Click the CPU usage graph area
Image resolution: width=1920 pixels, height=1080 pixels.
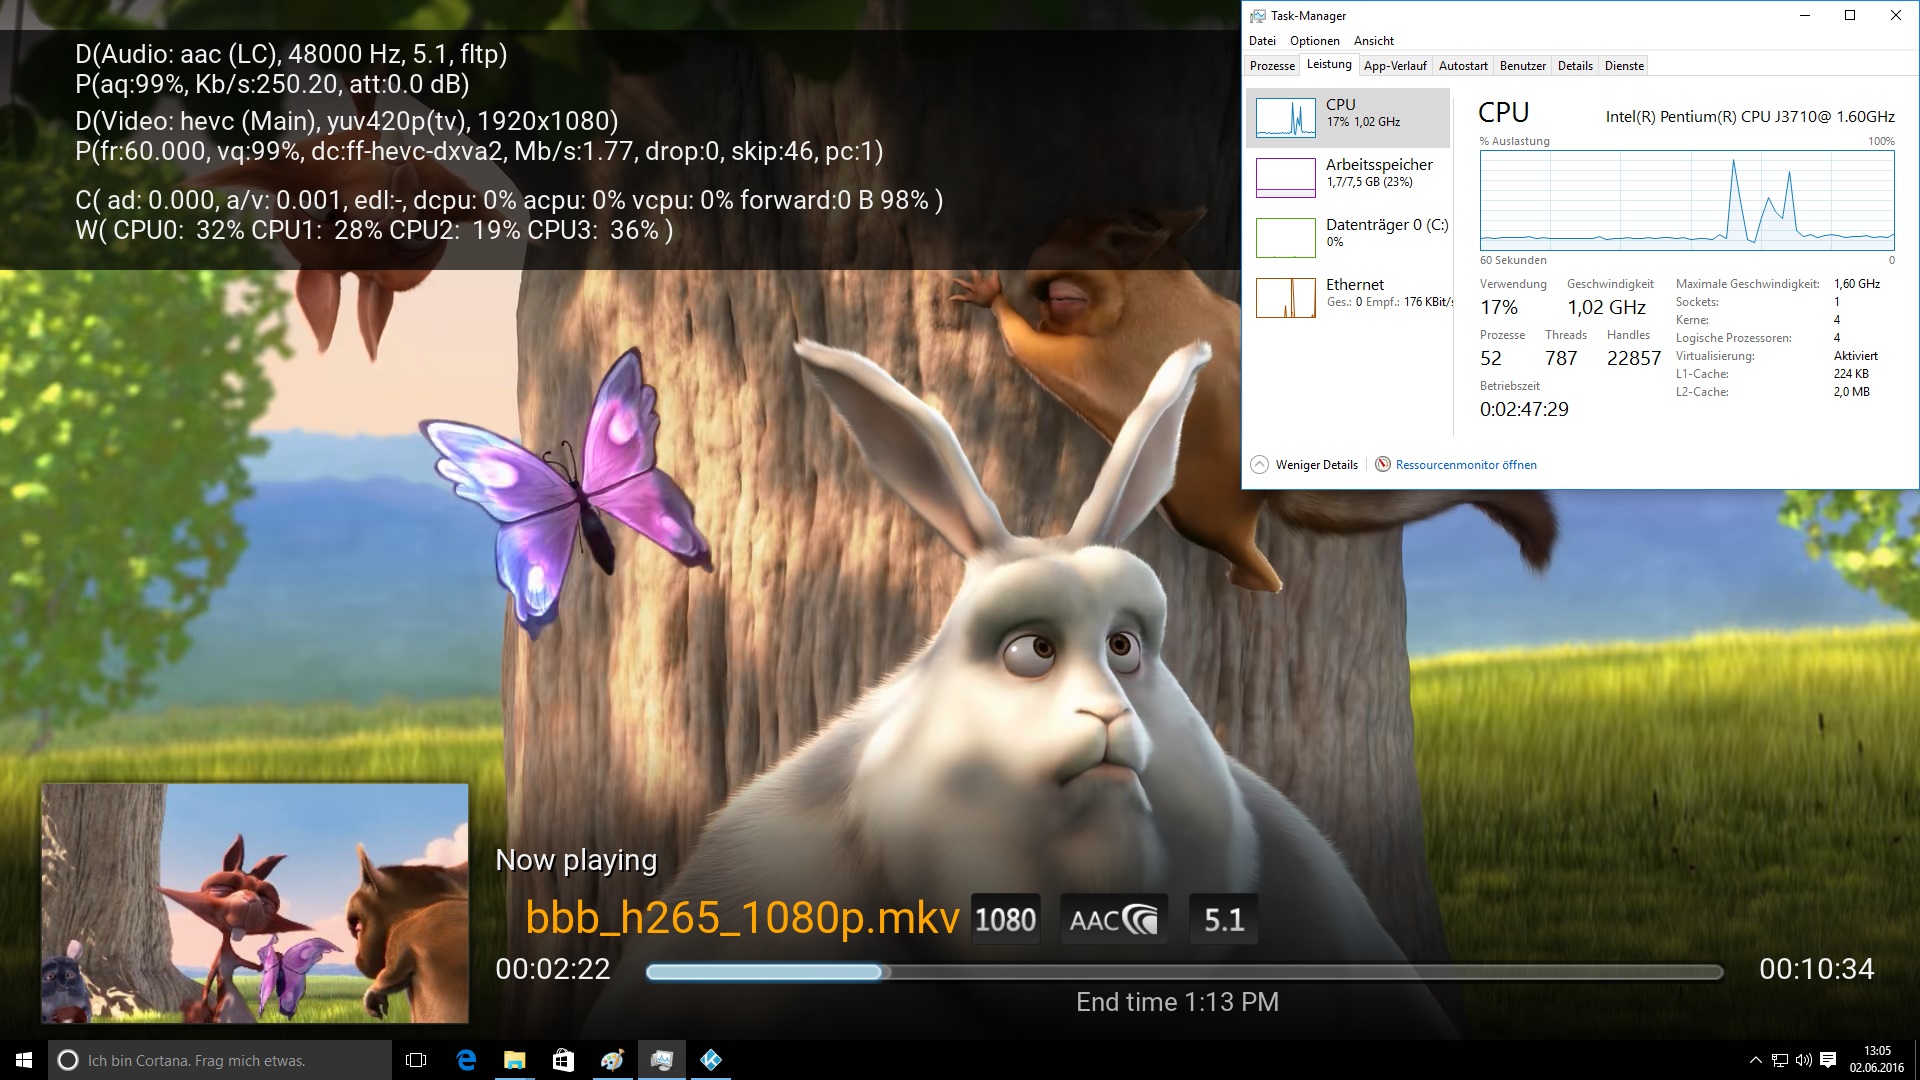point(1687,200)
